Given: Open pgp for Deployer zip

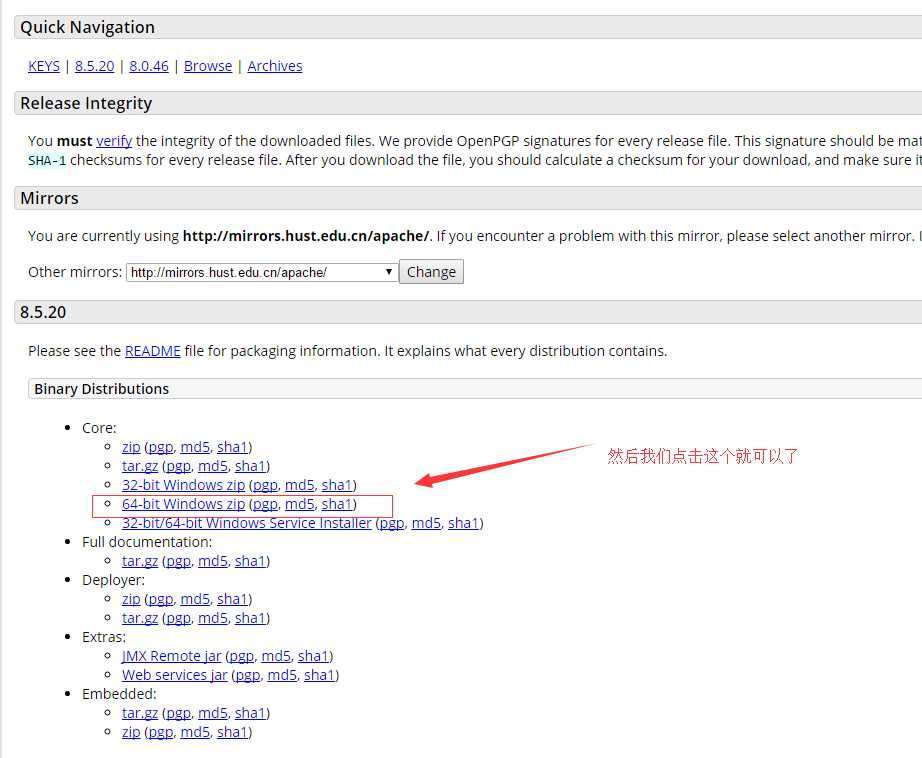Looking at the screenshot, I should coord(161,599).
